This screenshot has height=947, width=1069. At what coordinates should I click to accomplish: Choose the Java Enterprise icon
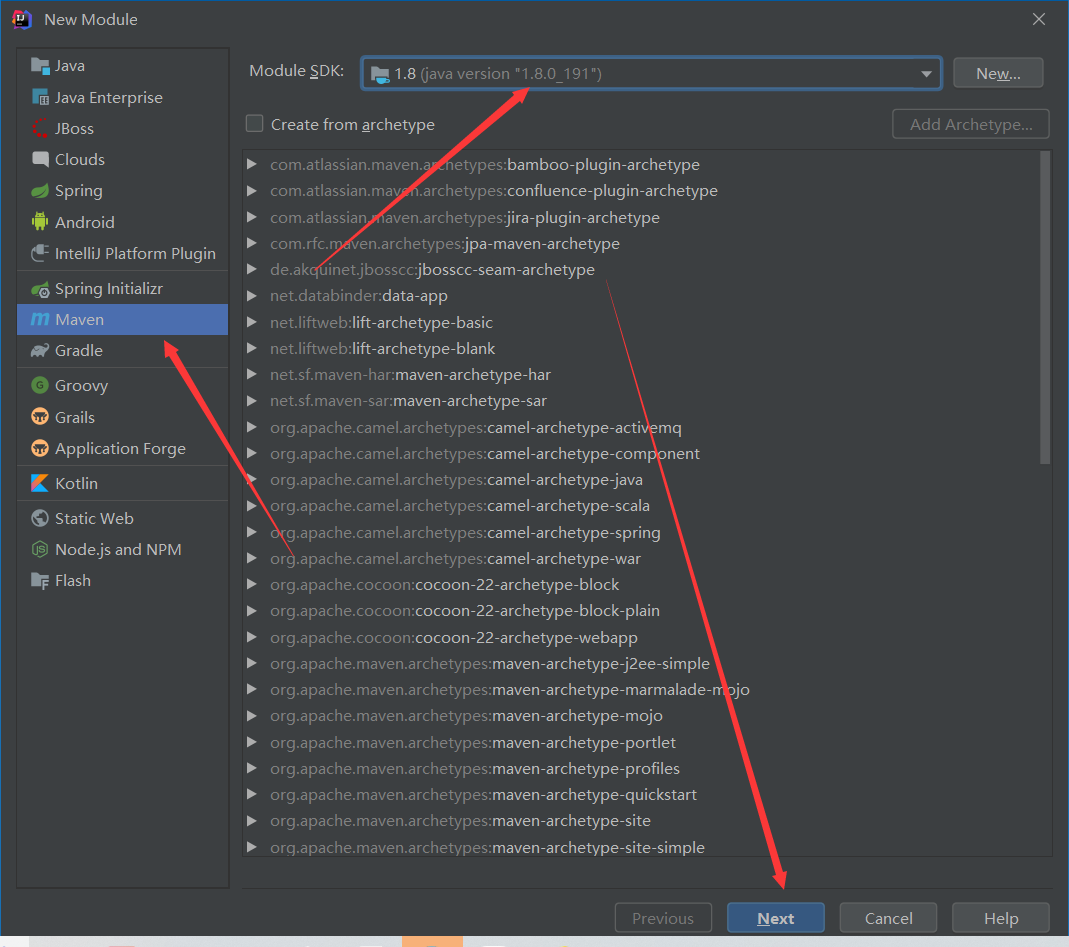point(40,97)
